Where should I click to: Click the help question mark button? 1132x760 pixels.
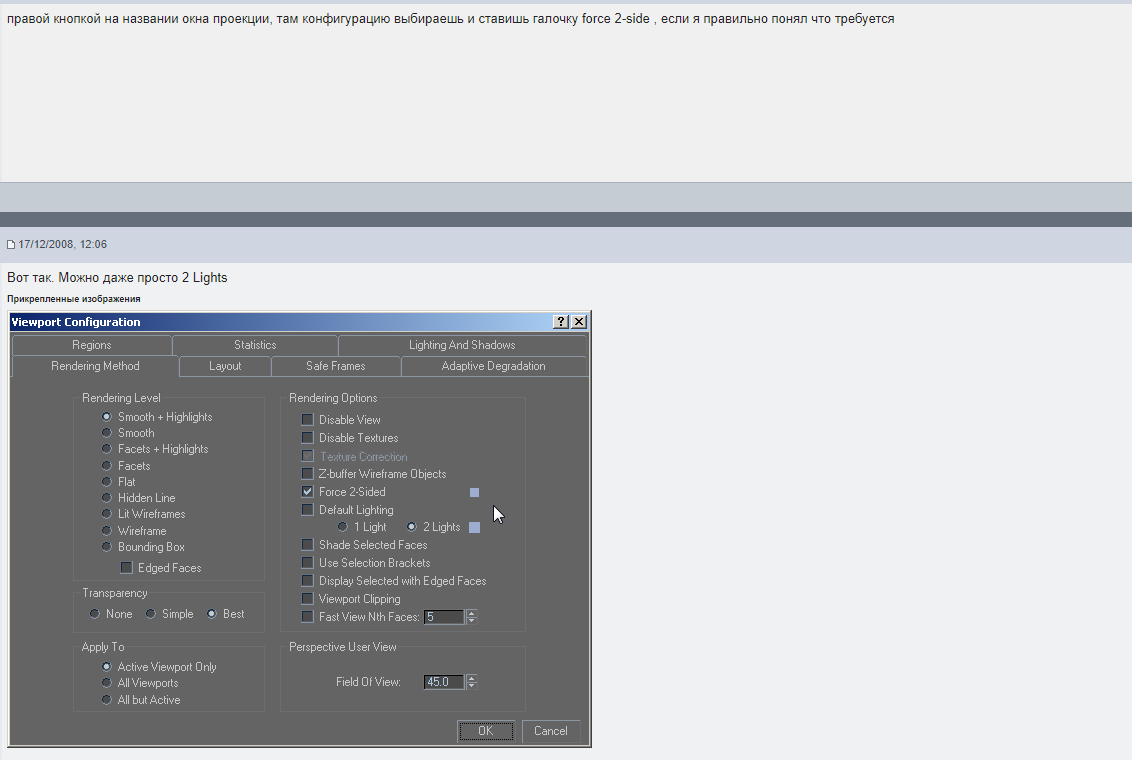[x=561, y=322]
